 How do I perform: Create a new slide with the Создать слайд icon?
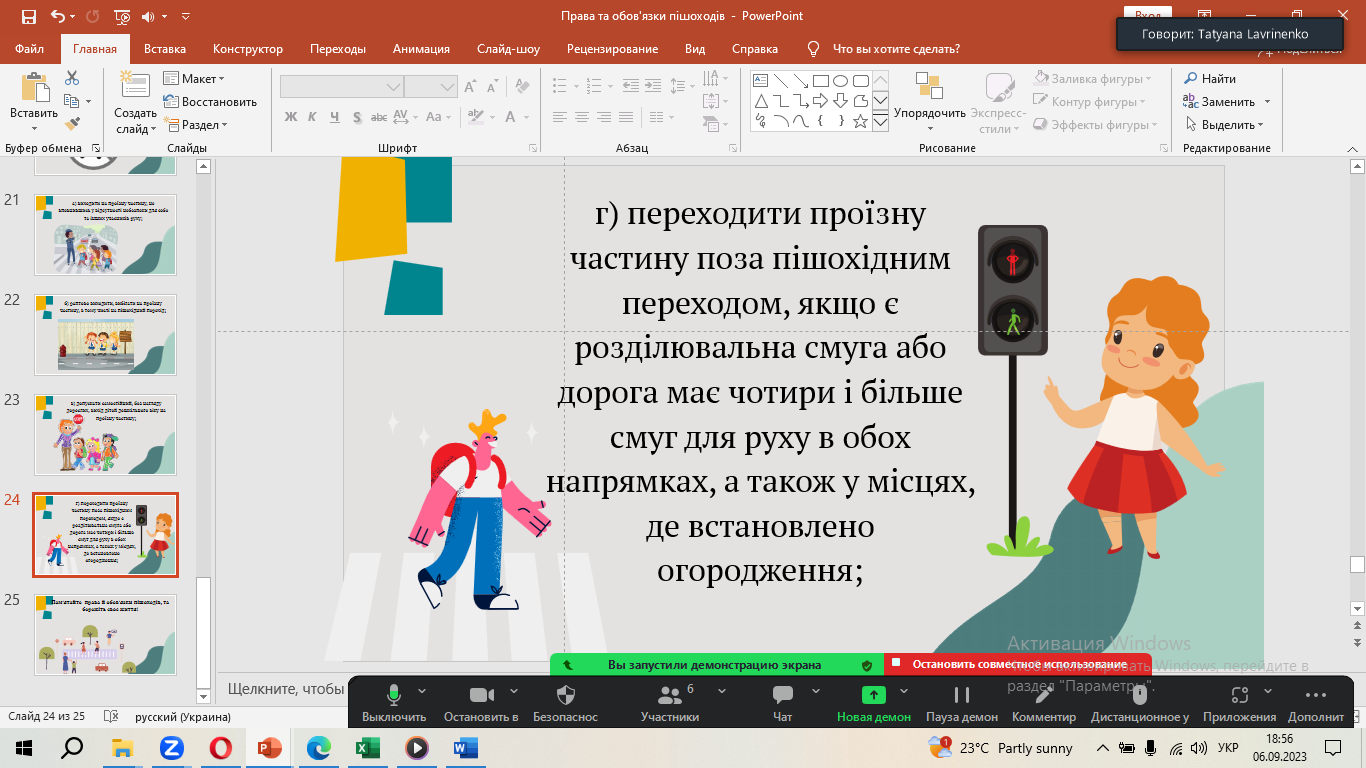pyautogui.click(x=135, y=85)
